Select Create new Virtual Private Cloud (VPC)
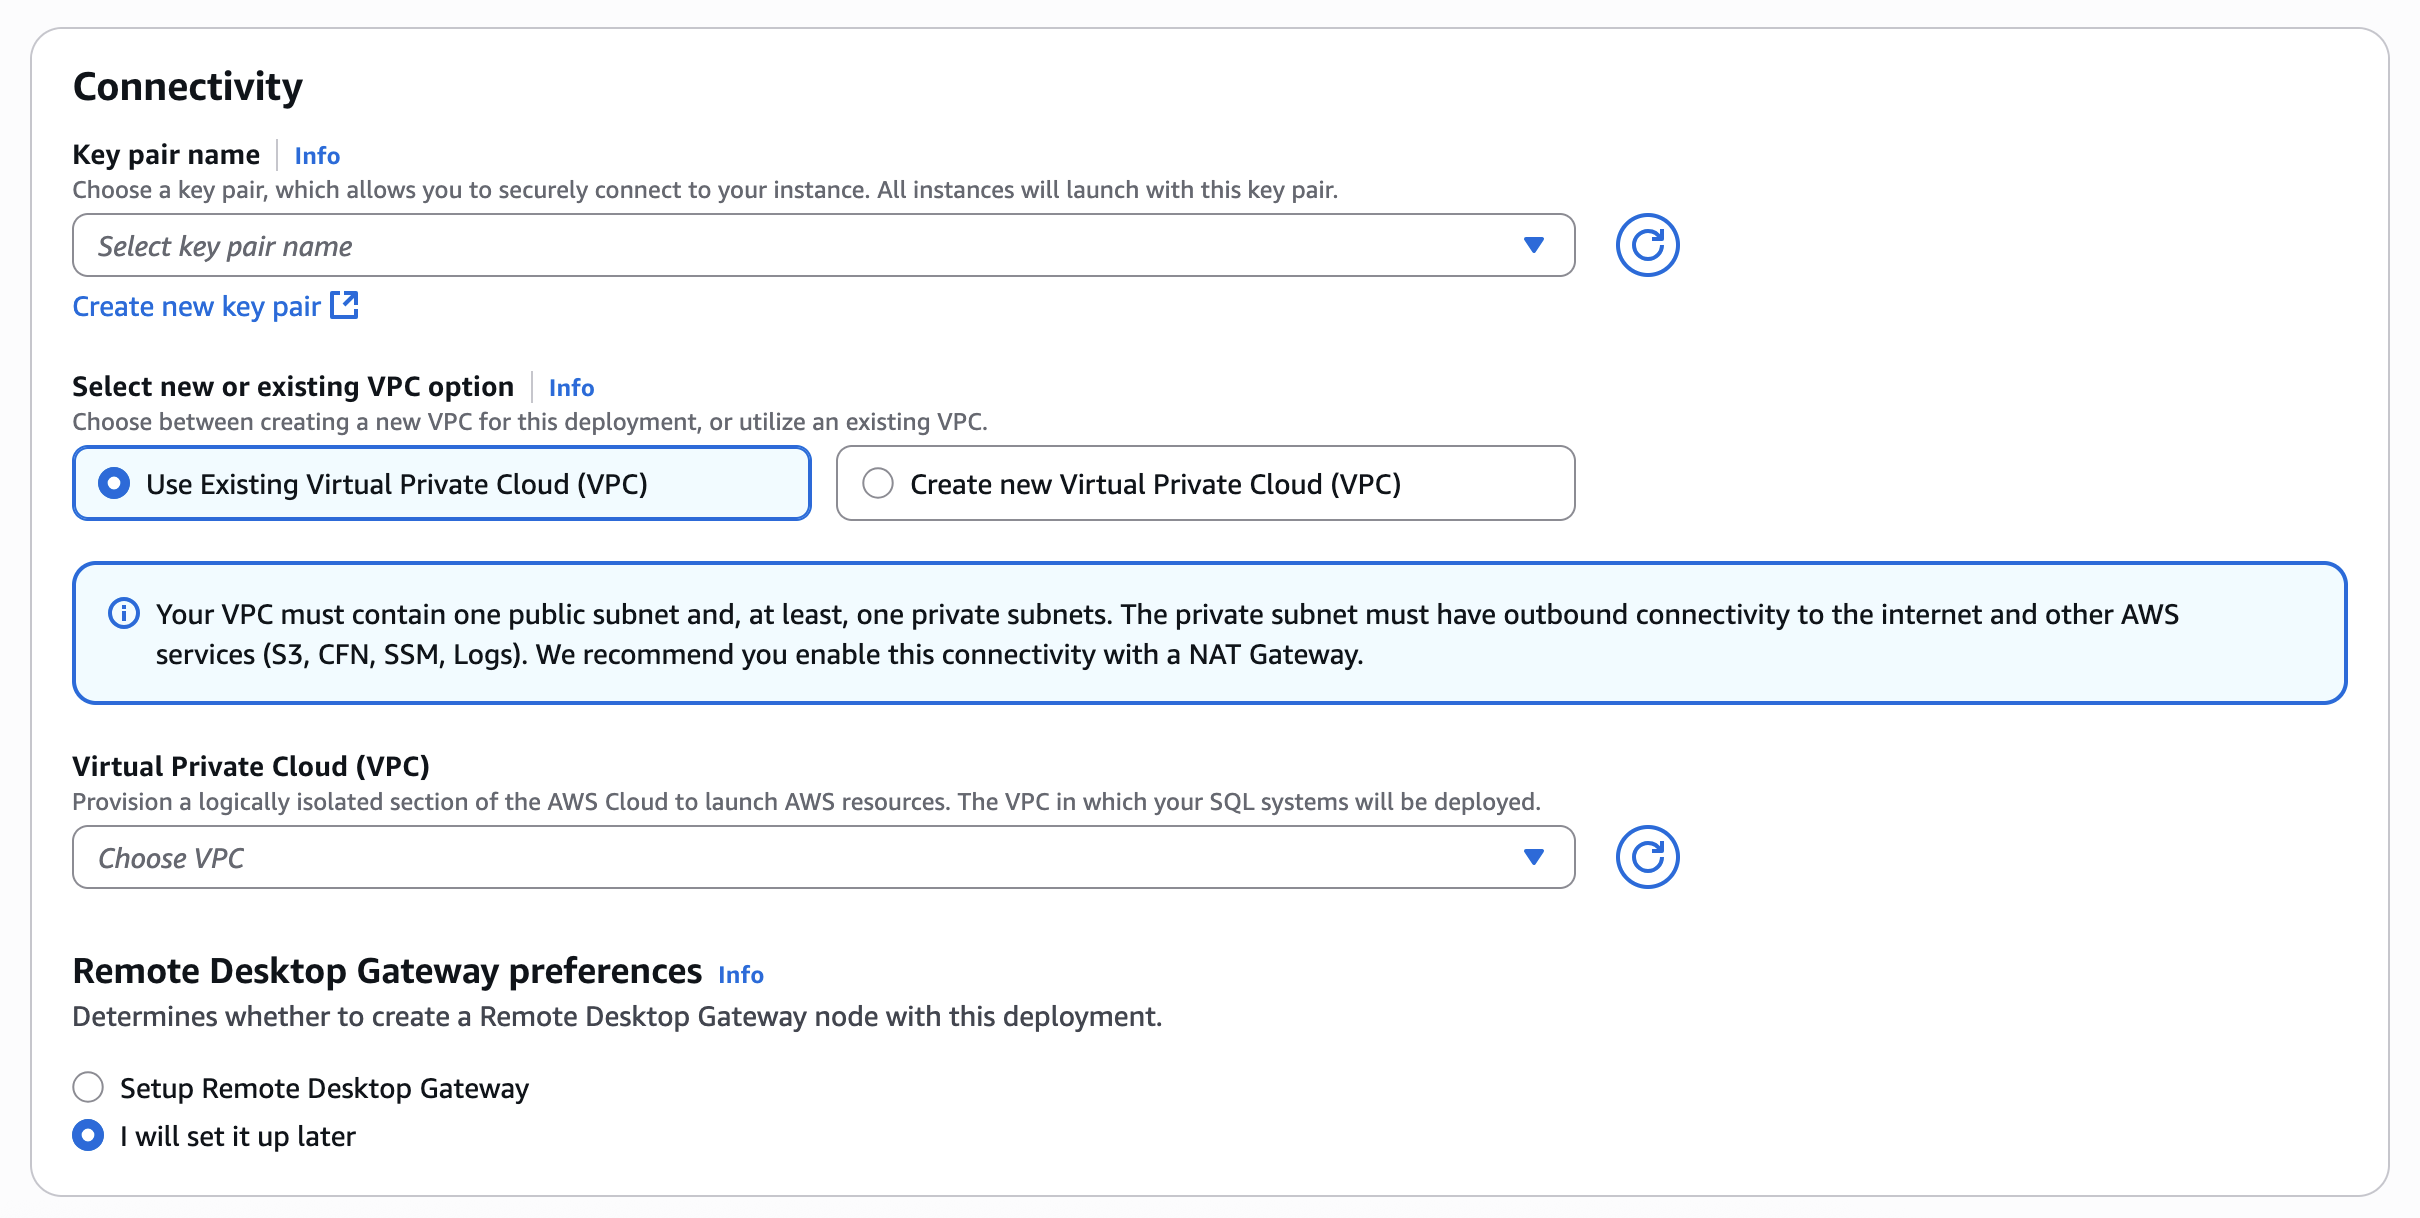Image resolution: width=2420 pixels, height=1218 pixels. (x=877, y=483)
